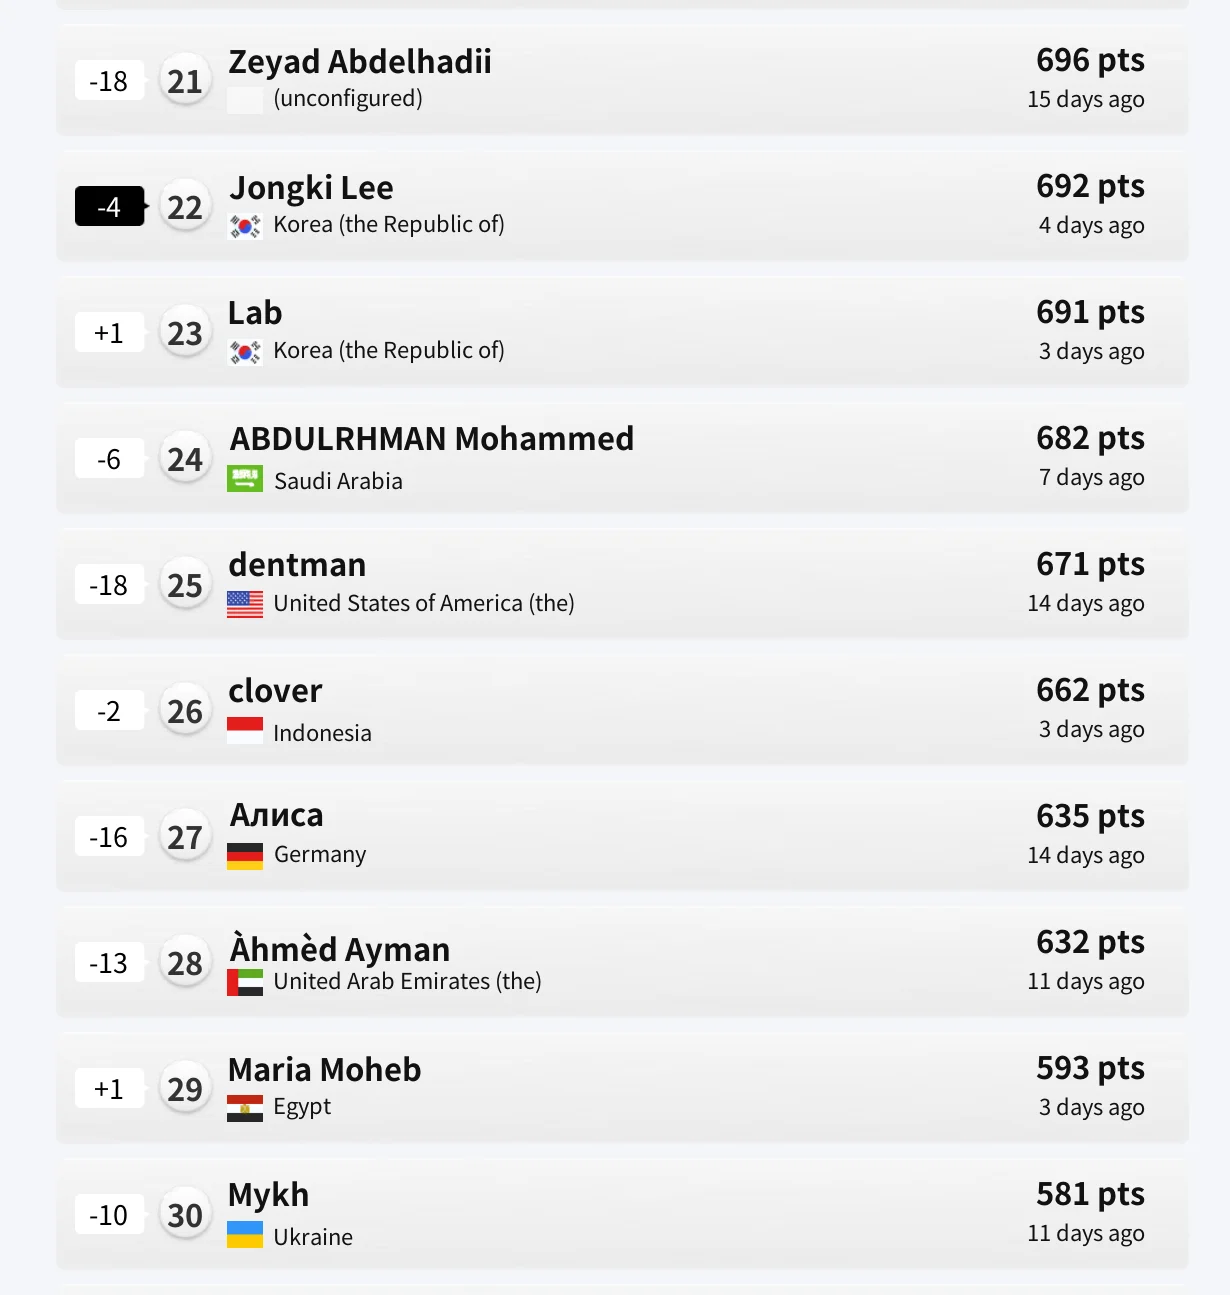Click the United States flag icon
The width and height of the screenshot is (1230, 1295).
[x=245, y=604]
